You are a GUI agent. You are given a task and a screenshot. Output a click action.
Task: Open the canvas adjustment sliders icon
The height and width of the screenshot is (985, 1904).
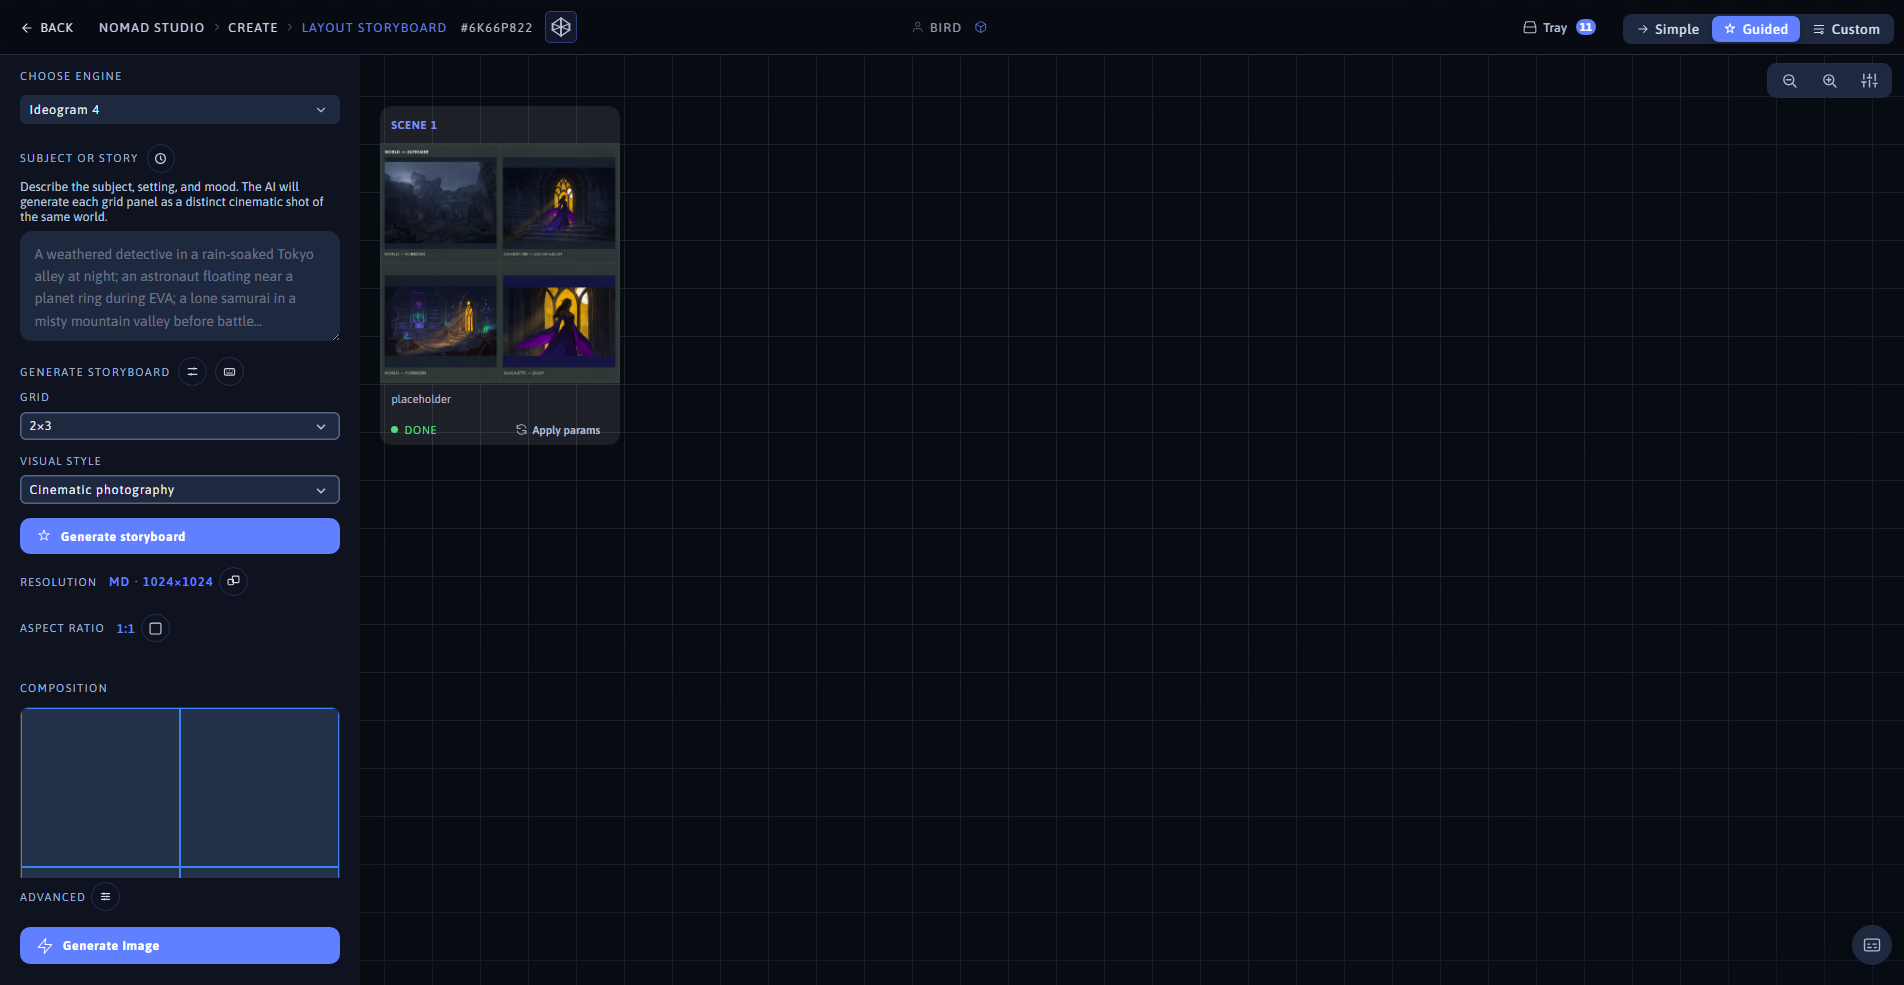(1869, 81)
